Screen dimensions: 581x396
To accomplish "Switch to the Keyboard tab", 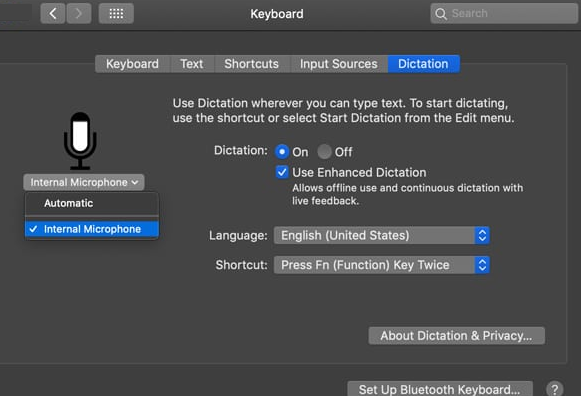I will click(x=132, y=64).
